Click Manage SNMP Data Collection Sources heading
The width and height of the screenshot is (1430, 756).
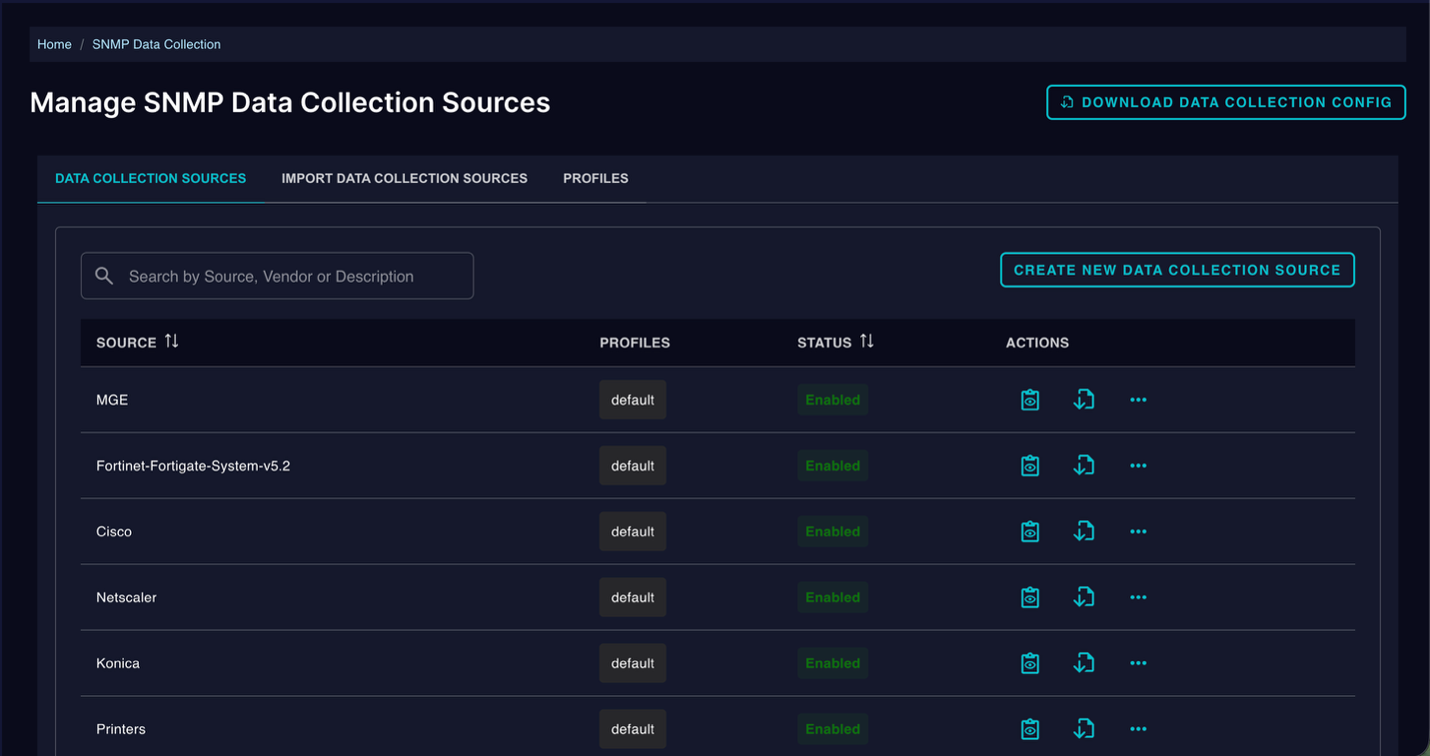tap(290, 103)
